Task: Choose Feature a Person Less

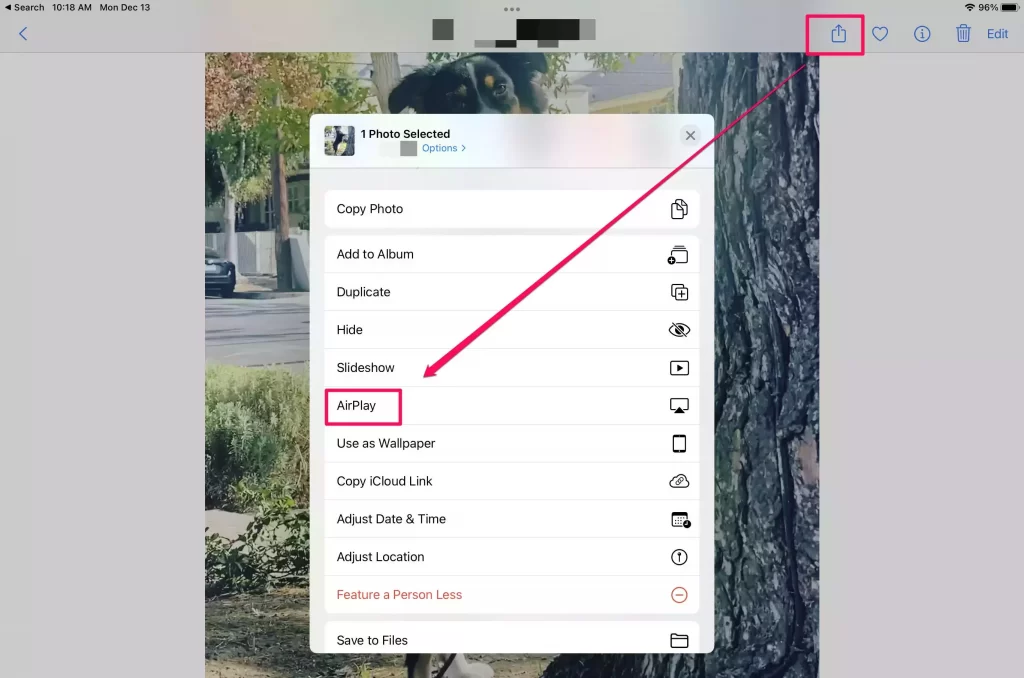Action: point(512,595)
